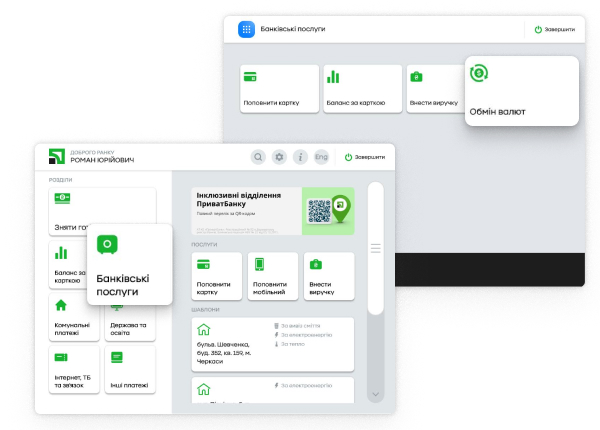Click the search magnifier icon

[258, 157]
